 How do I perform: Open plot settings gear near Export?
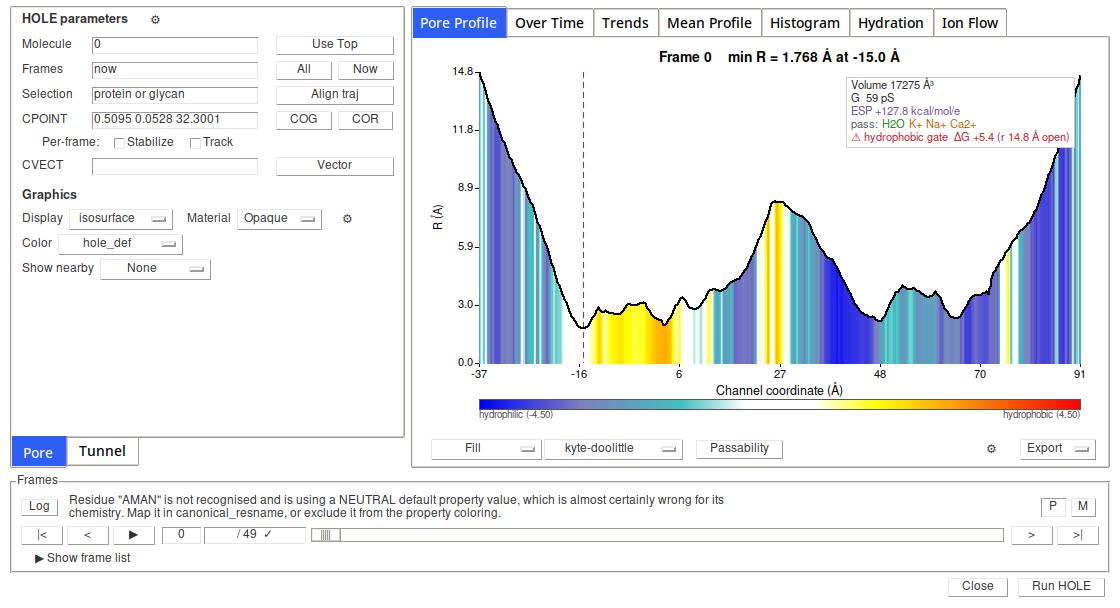point(991,449)
